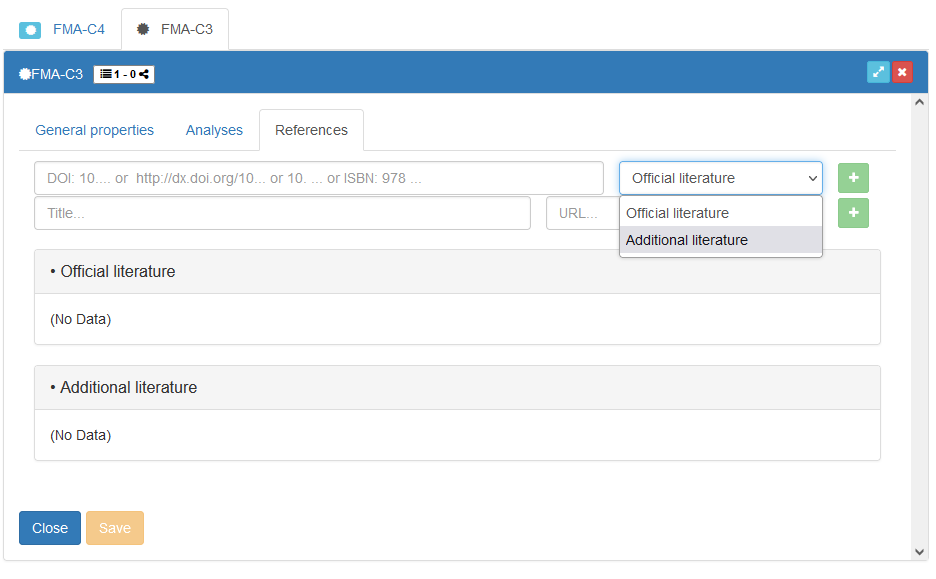The image size is (936, 579).
Task: Add reference via plus beside DOI field
Action: [853, 178]
